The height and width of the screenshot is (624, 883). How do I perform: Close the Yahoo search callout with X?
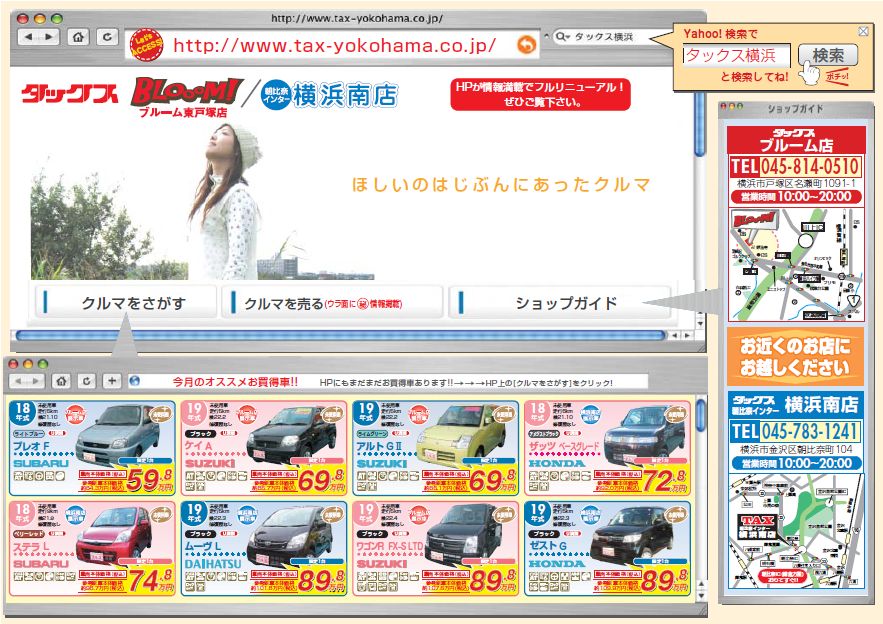[x=862, y=32]
